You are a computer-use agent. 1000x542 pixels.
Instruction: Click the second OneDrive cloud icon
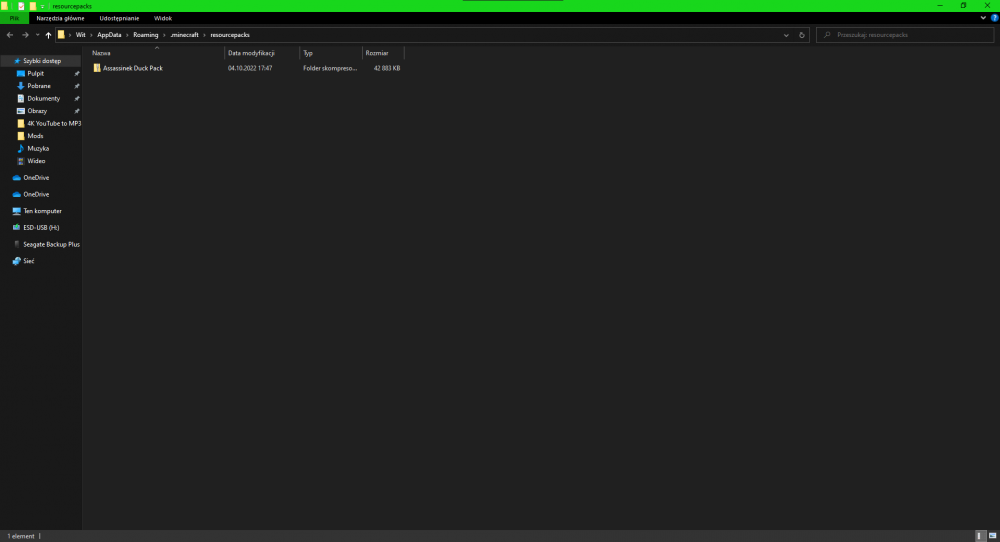coord(17,194)
